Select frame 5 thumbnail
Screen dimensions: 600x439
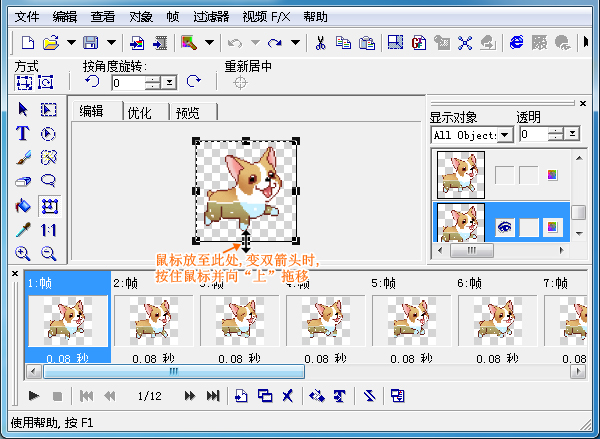point(412,321)
